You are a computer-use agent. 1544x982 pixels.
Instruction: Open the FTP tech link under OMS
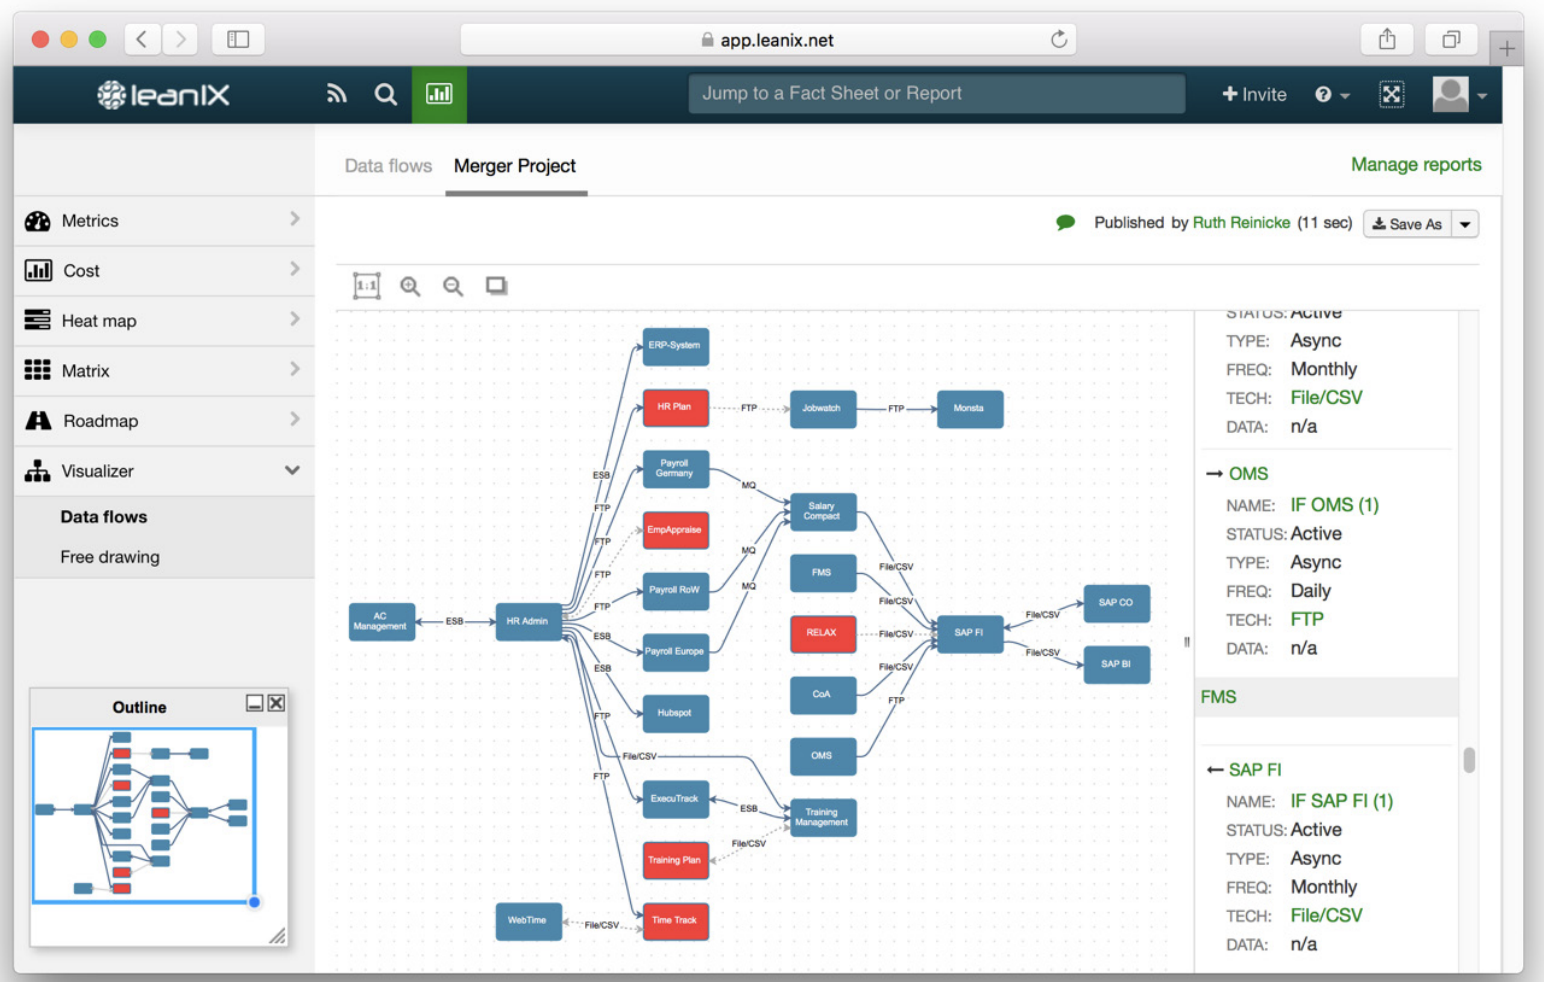[x=1306, y=619]
